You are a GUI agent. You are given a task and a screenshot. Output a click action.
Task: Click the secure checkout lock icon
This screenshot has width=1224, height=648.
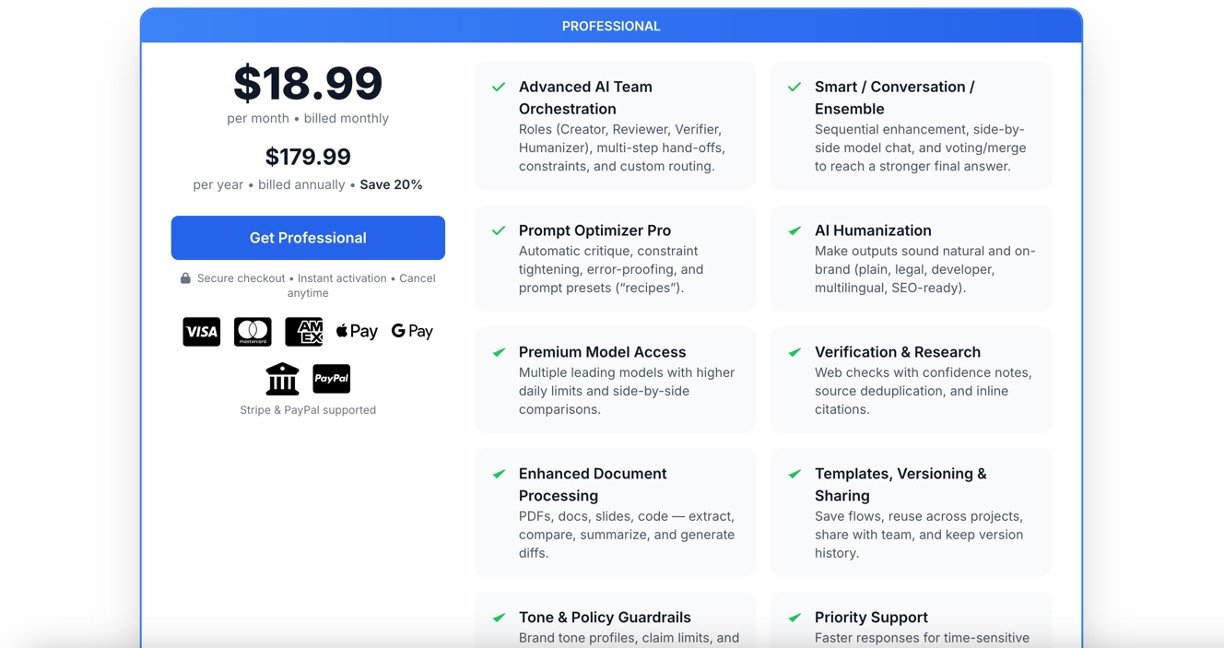click(185, 279)
